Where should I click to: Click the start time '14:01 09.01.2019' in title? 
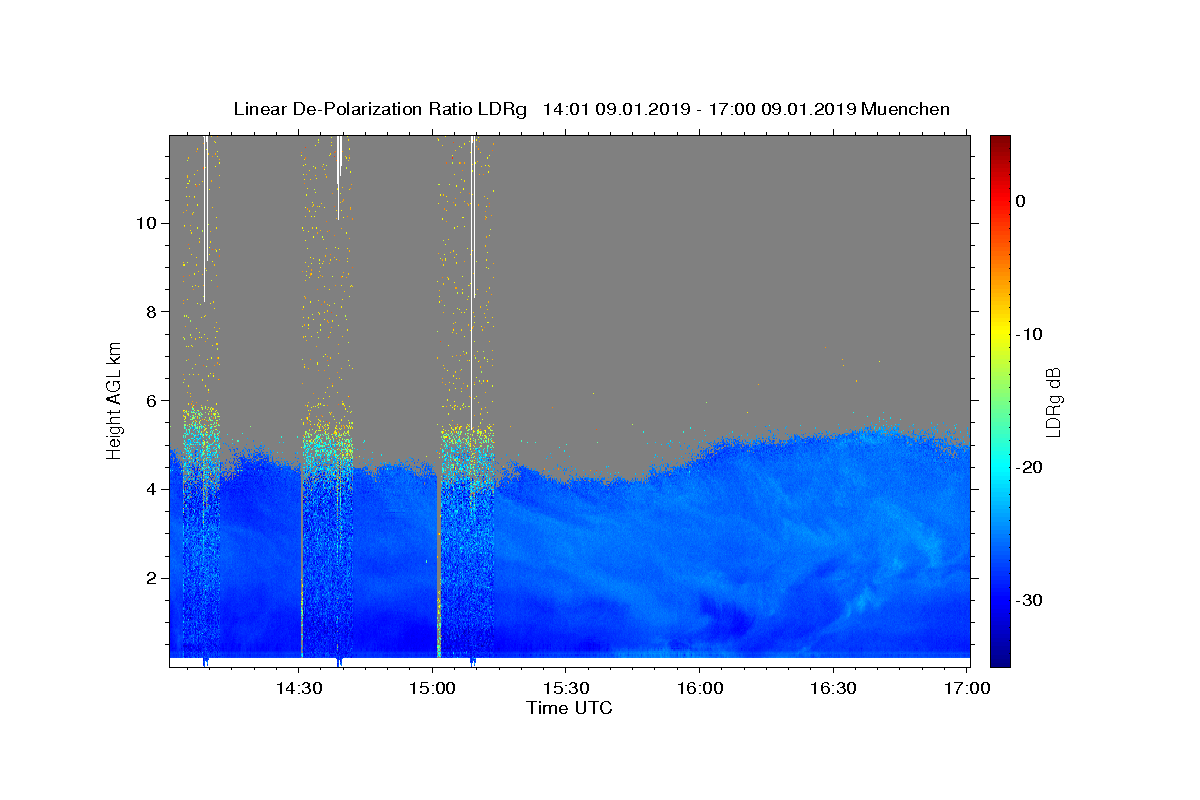(616, 109)
